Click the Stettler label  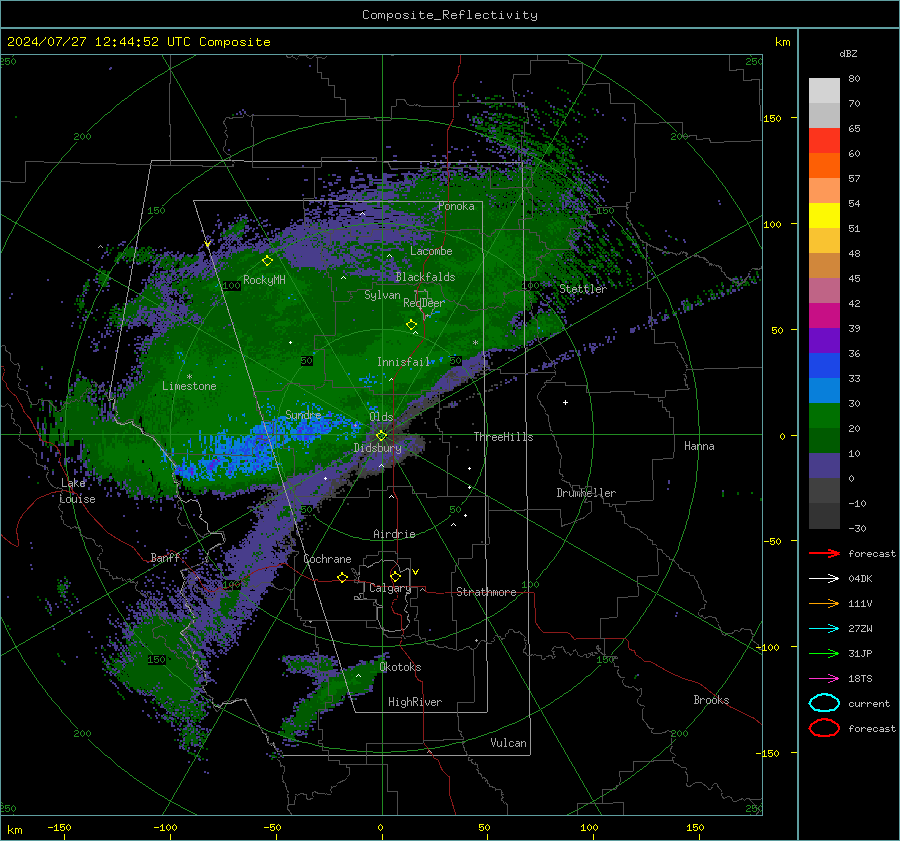tap(583, 289)
